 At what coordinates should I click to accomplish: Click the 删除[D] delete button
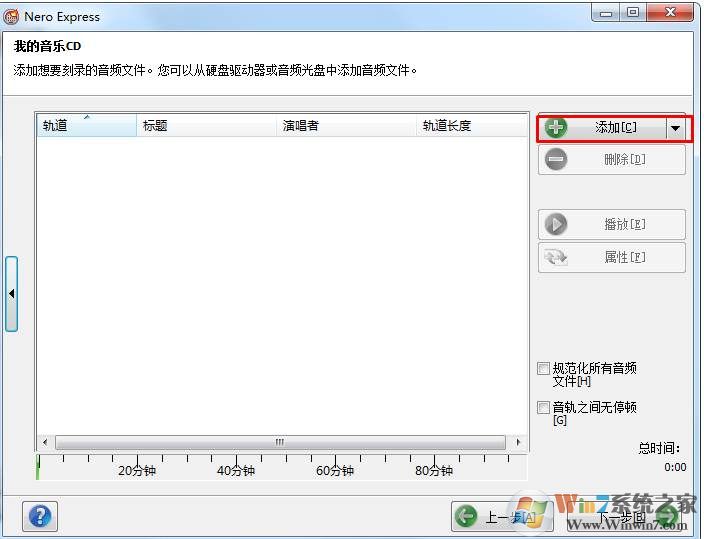coord(612,159)
